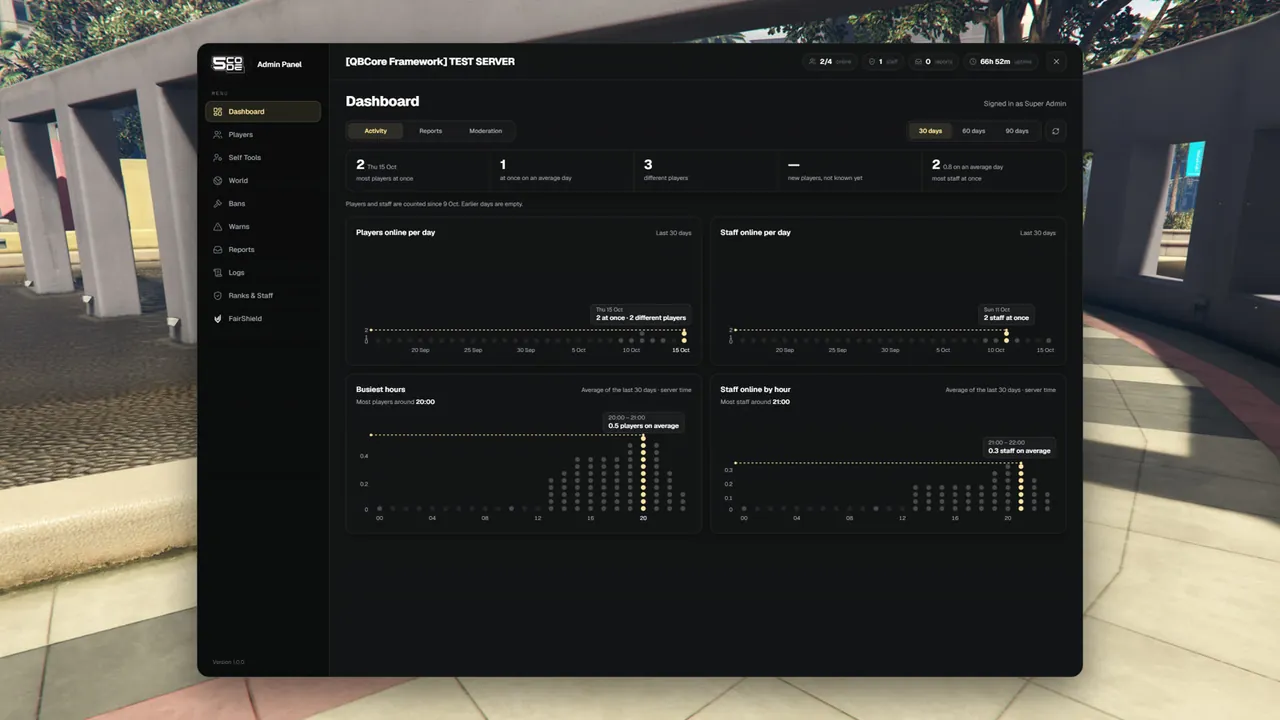Image resolution: width=1280 pixels, height=720 pixels.
Task: Open Self Tools from the sidebar
Action: [263, 158]
